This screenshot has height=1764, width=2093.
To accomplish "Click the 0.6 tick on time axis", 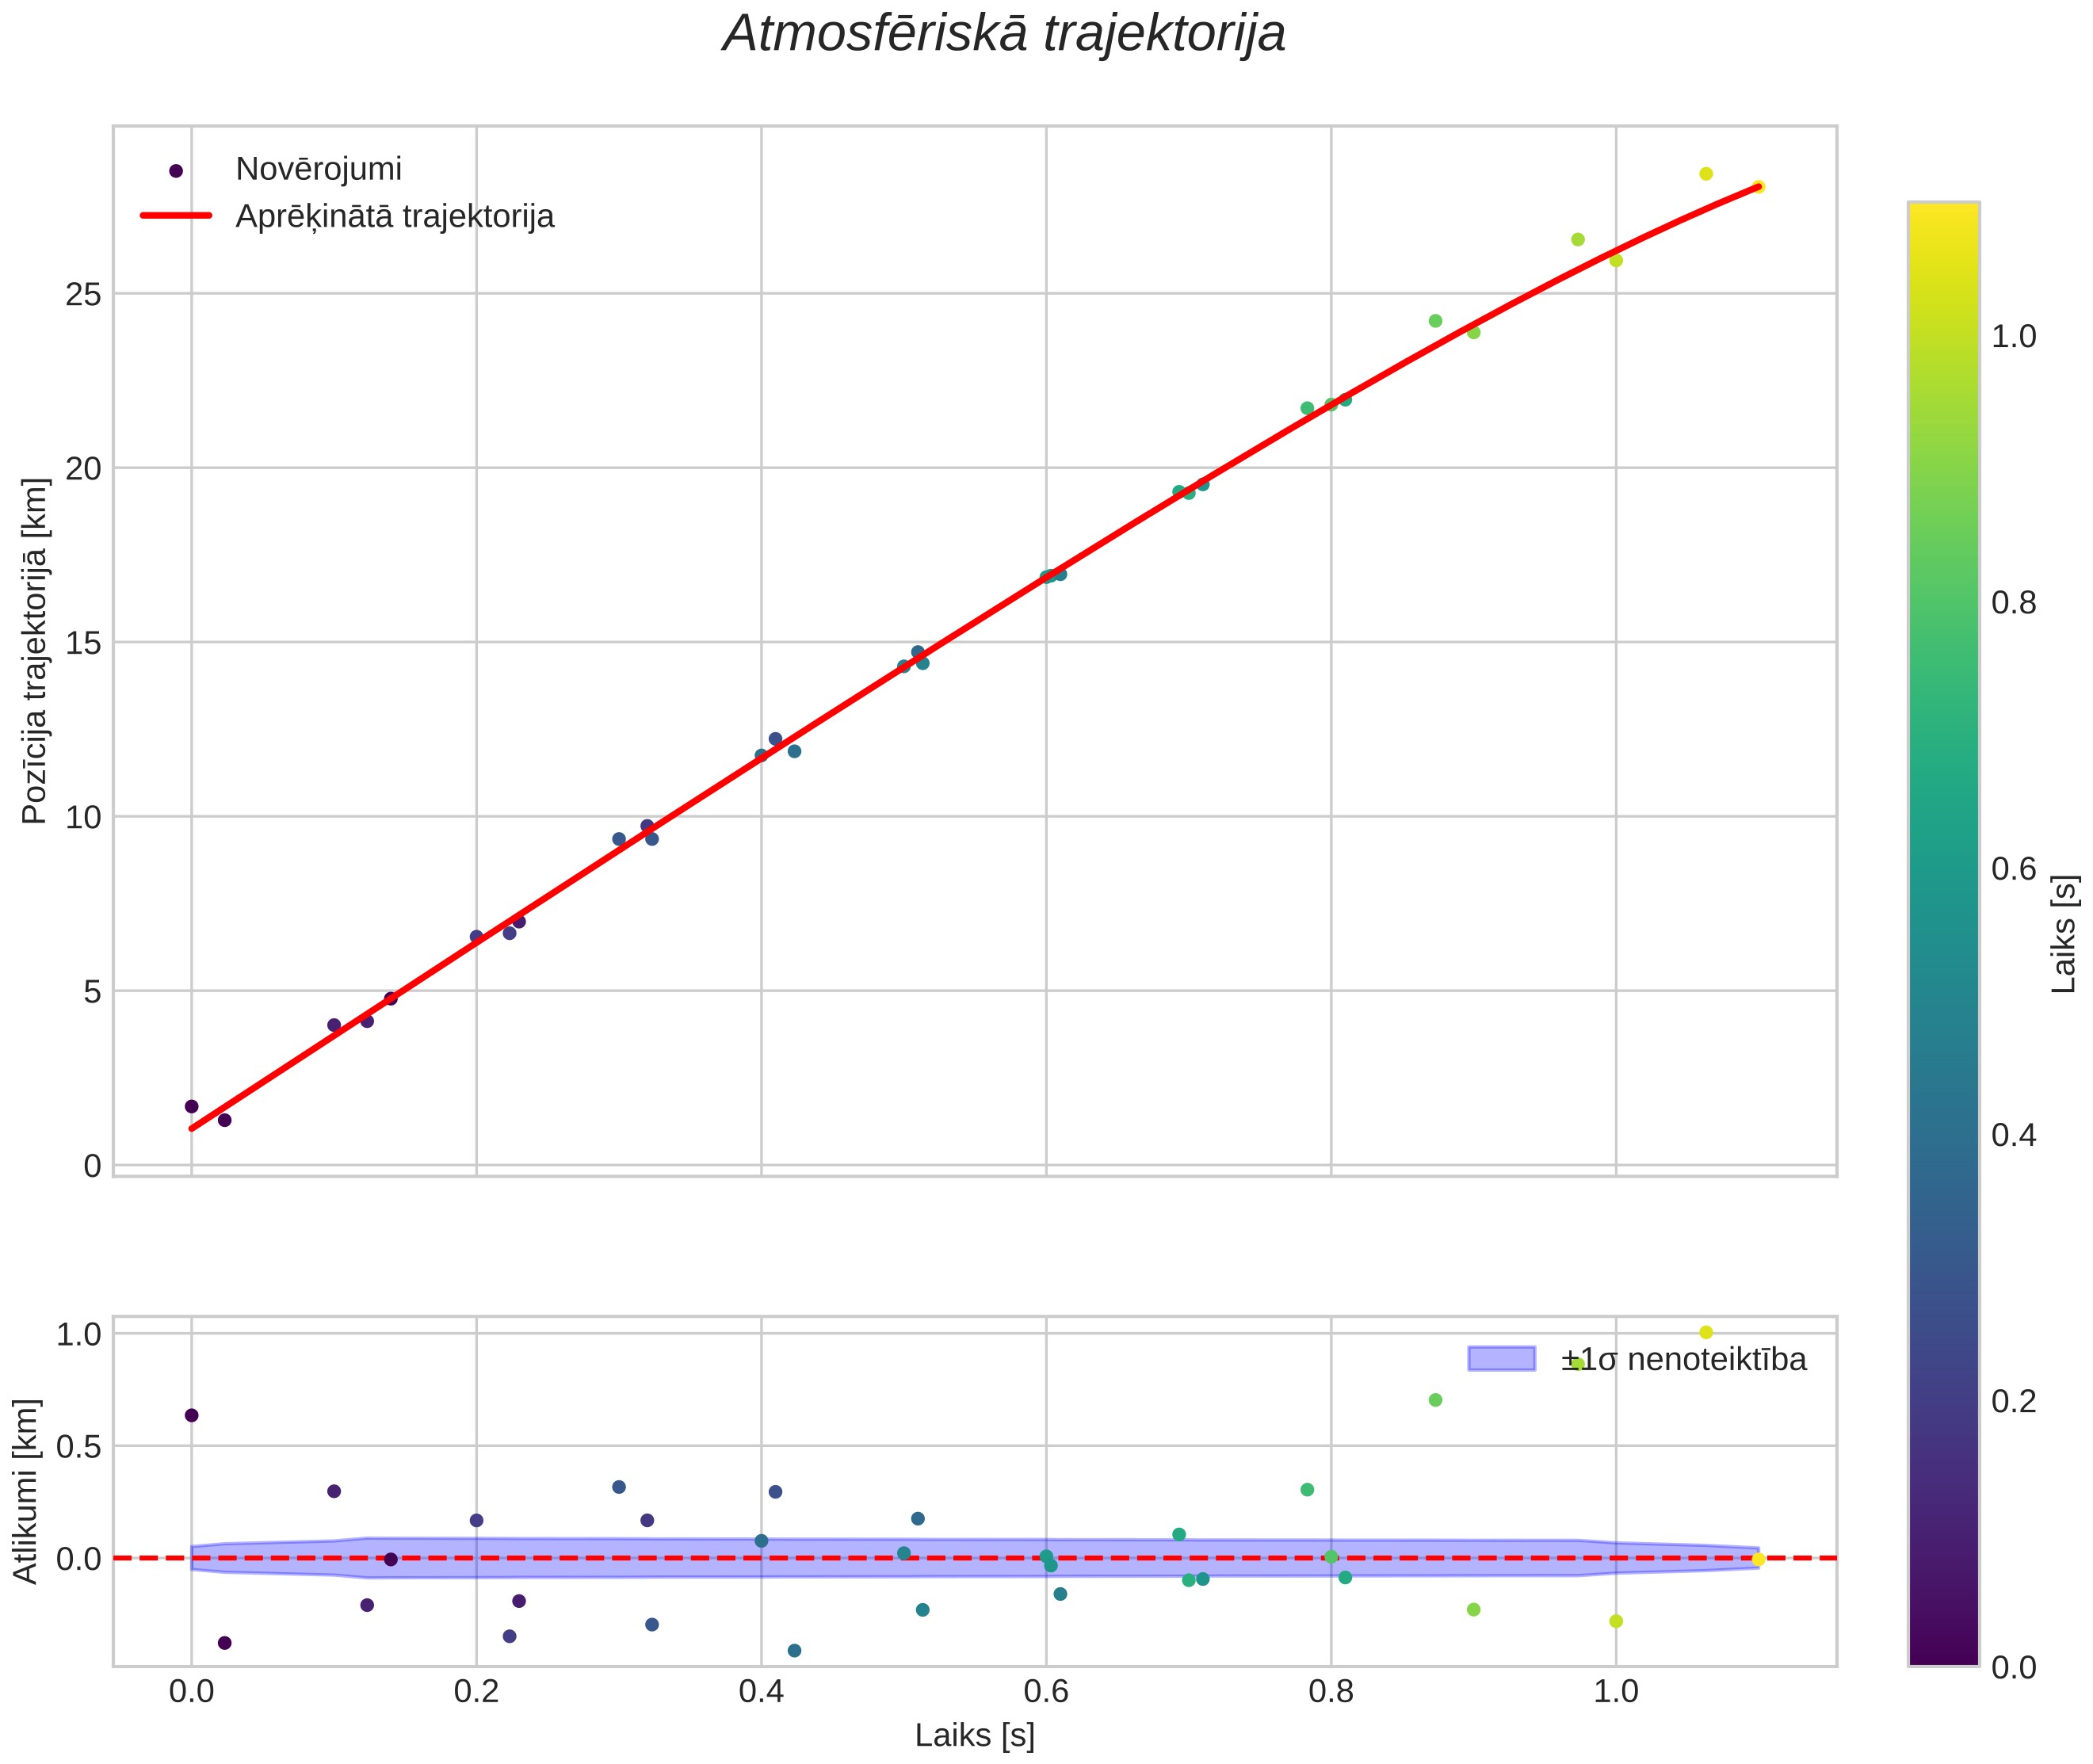I will [1046, 1691].
